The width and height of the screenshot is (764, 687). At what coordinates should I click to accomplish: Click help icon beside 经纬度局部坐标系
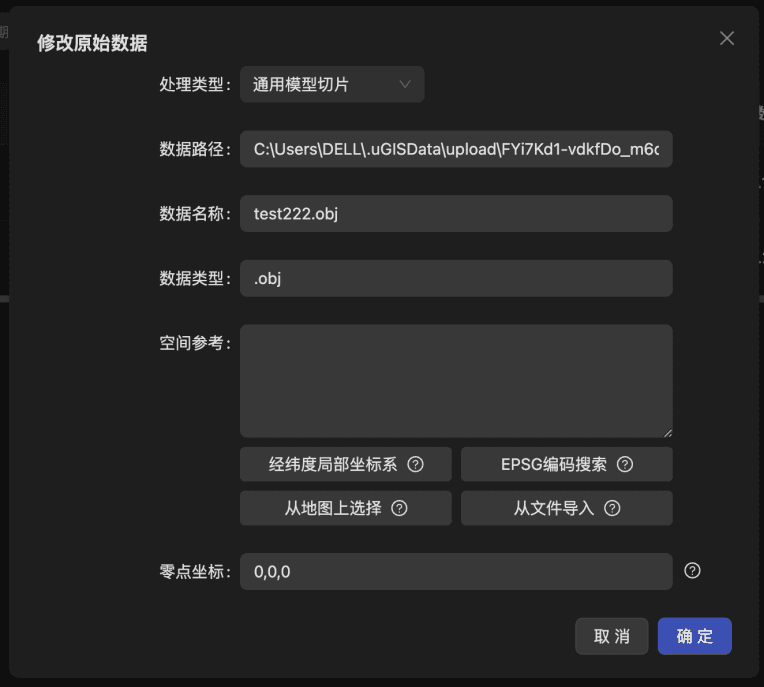[x=416, y=464]
